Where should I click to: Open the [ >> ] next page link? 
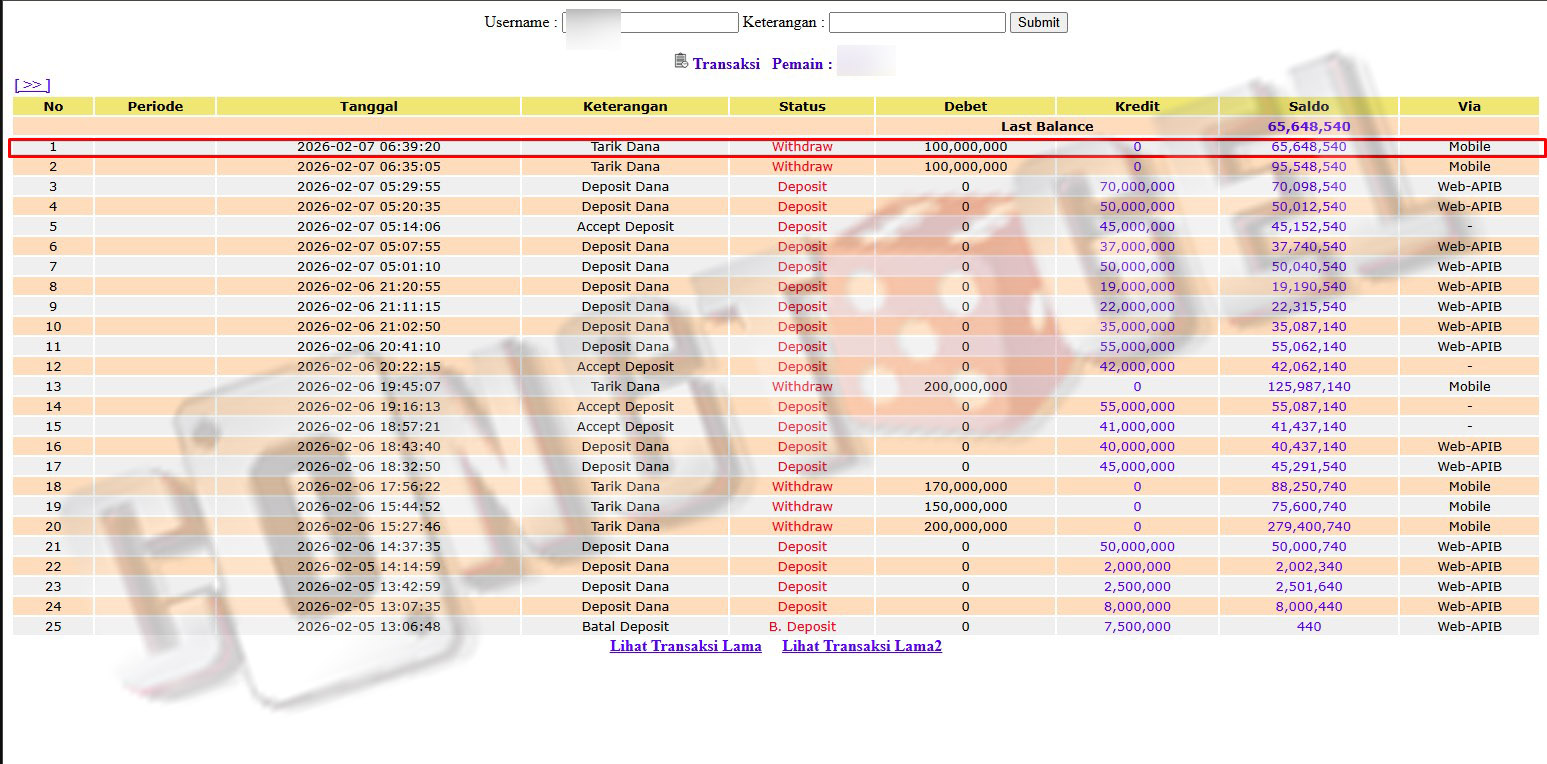[32, 85]
